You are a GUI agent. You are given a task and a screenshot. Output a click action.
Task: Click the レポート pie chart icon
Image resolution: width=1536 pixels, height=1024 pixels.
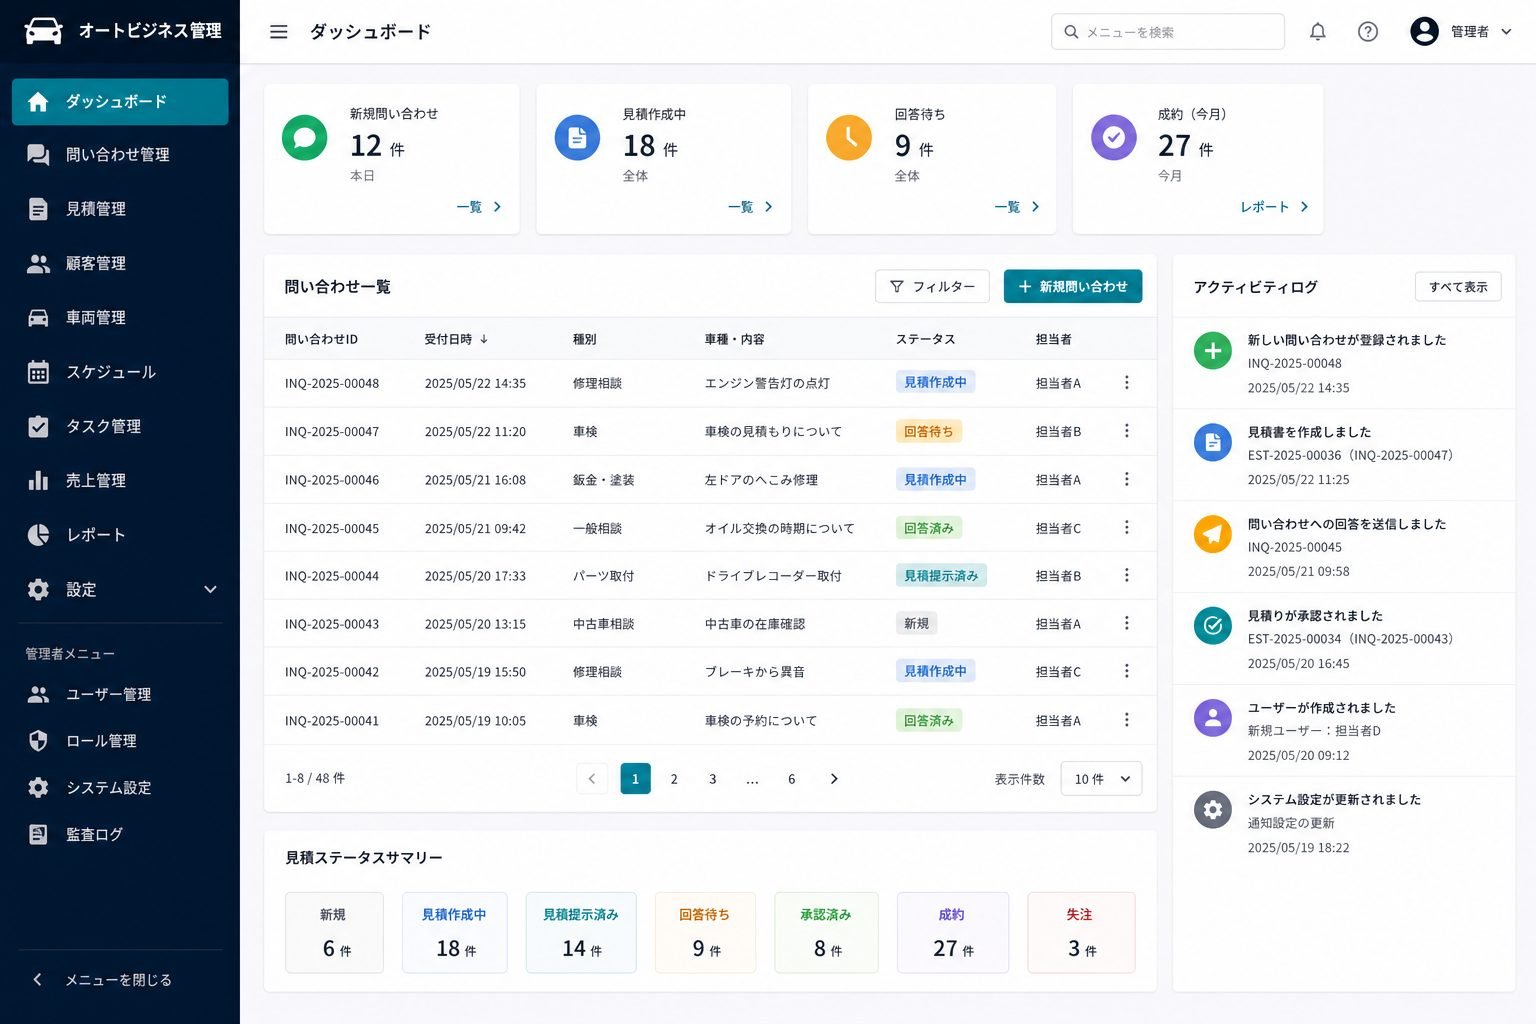(38, 535)
